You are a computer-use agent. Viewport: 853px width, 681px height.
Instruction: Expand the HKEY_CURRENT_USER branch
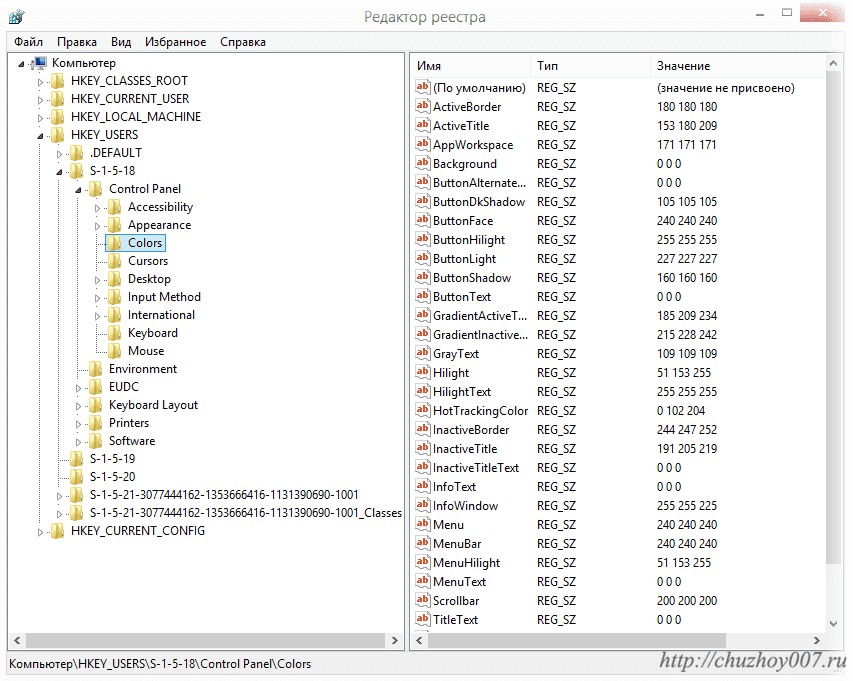coord(40,100)
